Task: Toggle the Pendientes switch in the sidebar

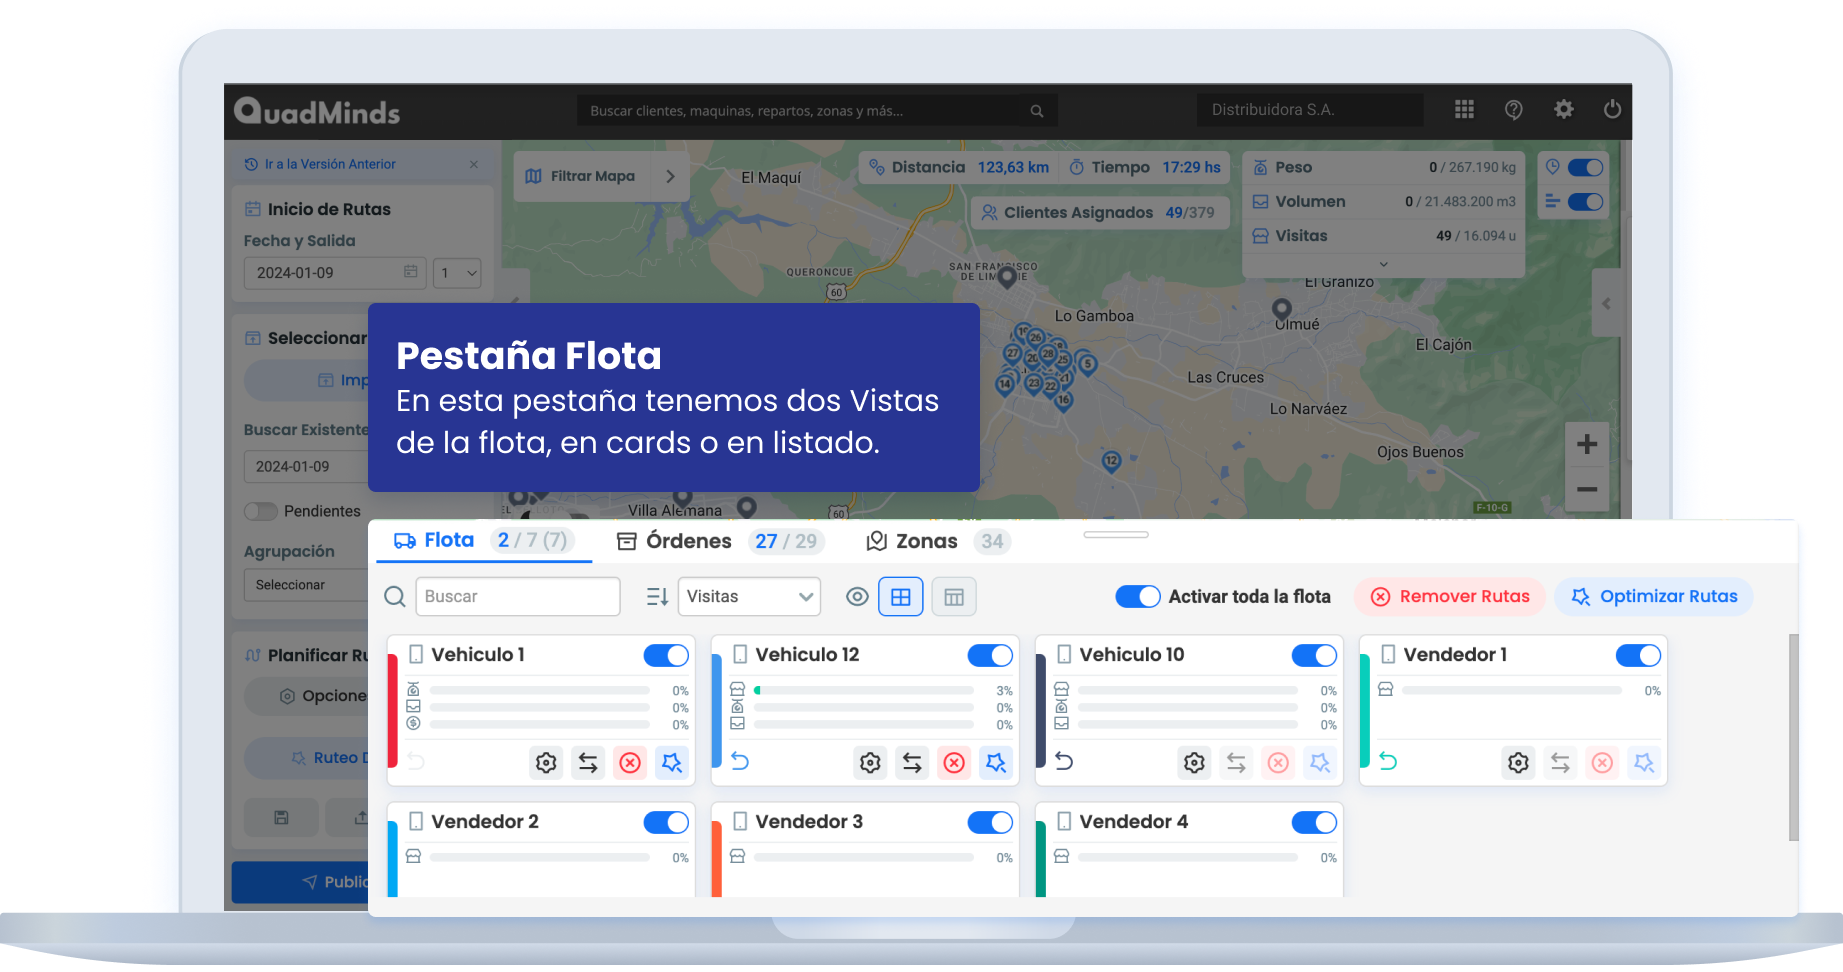Action: pyautogui.click(x=260, y=511)
